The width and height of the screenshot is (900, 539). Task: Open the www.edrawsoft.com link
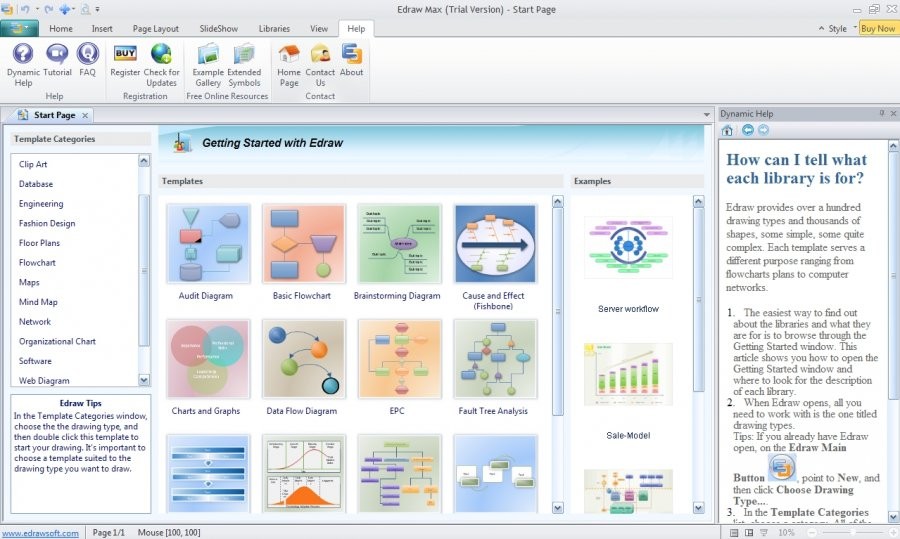coord(40,533)
